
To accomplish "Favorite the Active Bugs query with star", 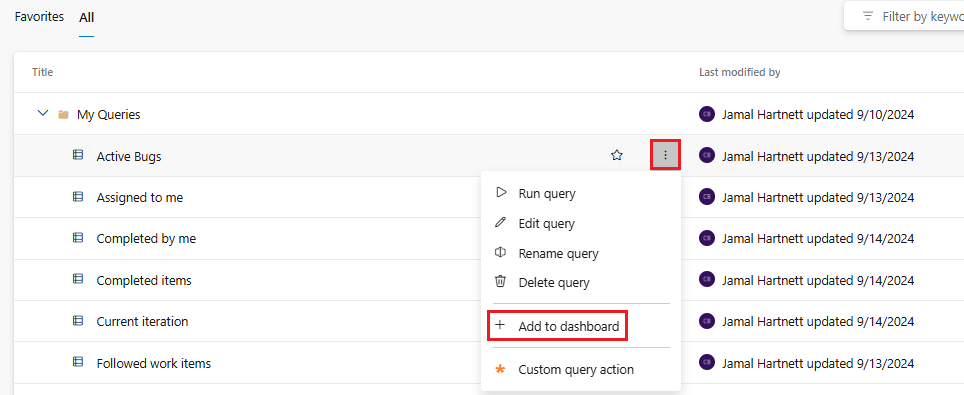I will [x=617, y=156].
